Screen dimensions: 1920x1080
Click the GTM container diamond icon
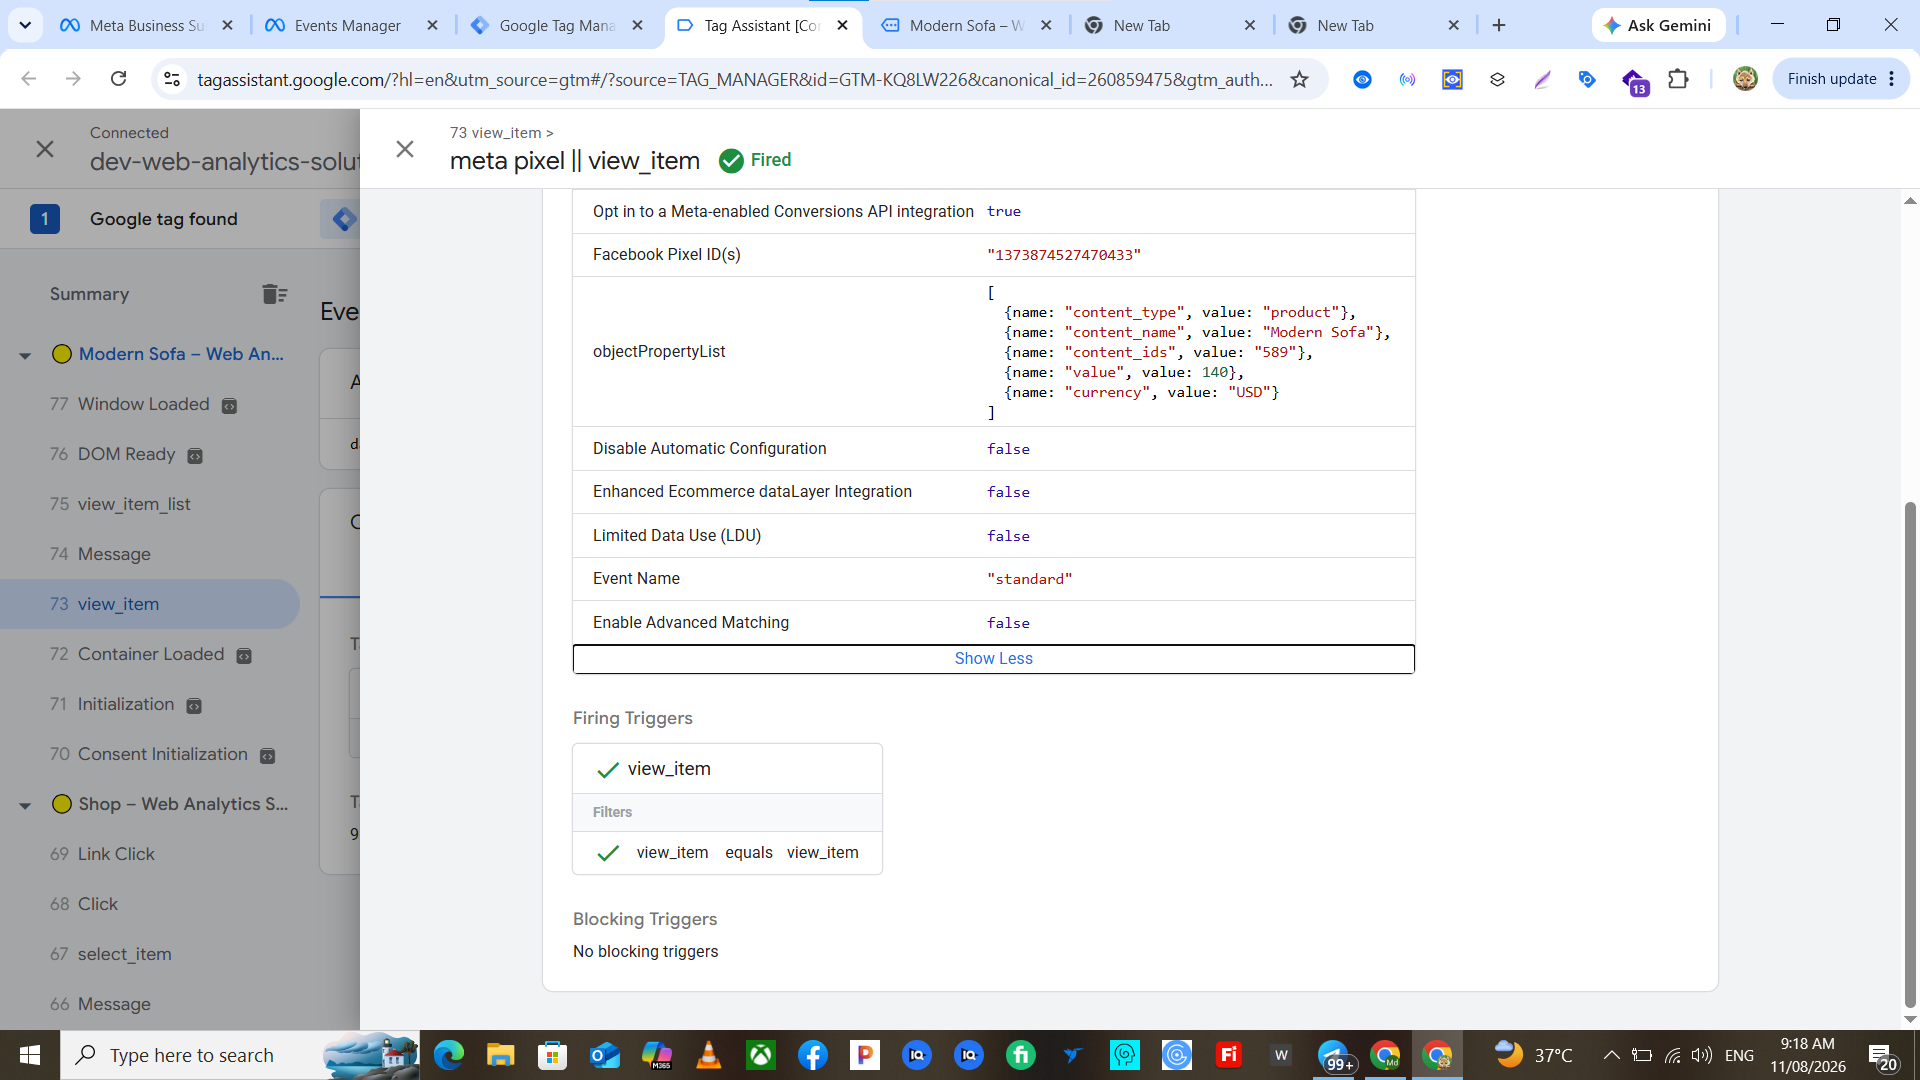(x=343, y=219)
